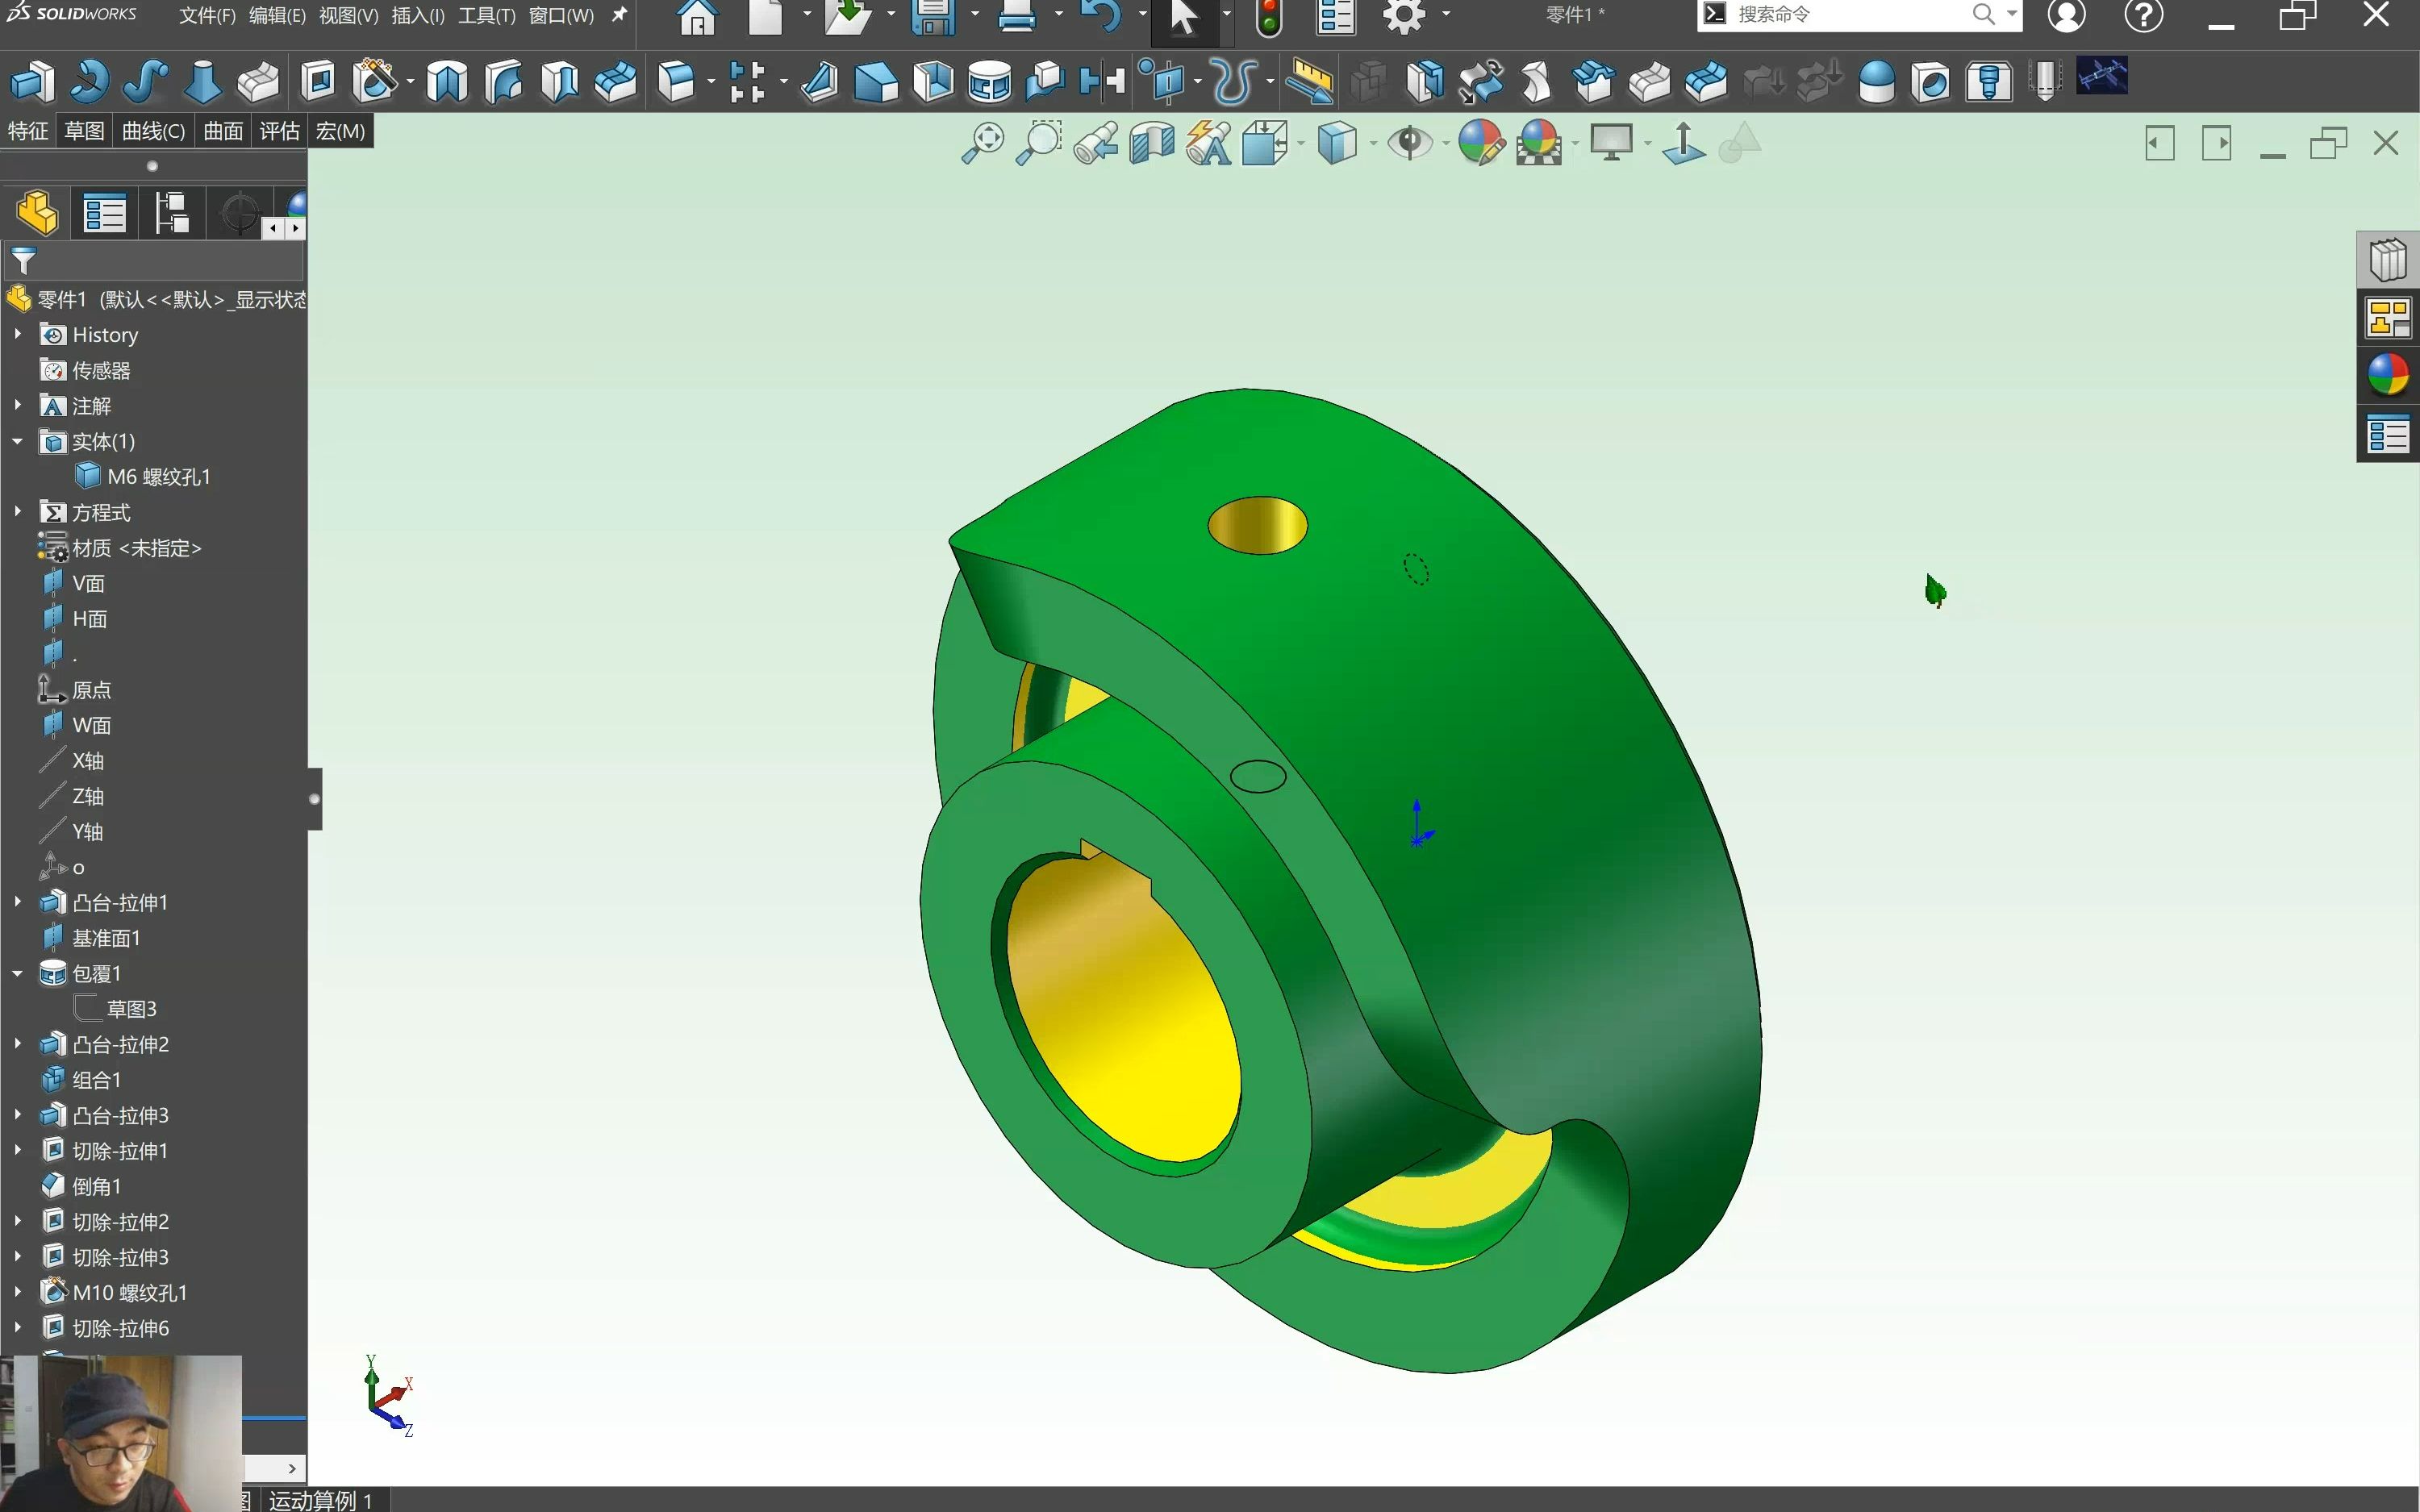Select the PropertyManager tab icon
The width and height of the screenshot is (2420, 1512).
point(104,213)
